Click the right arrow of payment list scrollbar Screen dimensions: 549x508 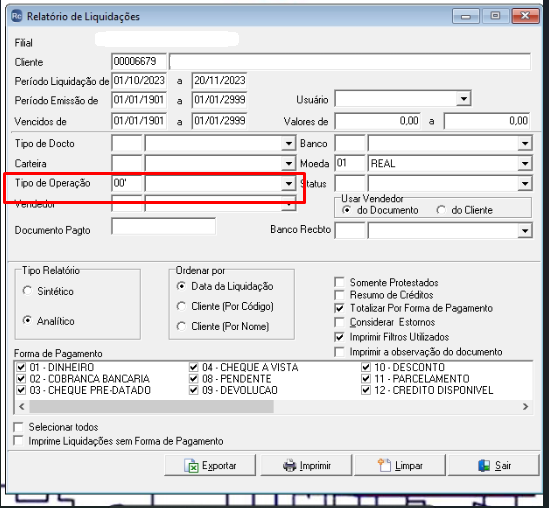[525, 406]
